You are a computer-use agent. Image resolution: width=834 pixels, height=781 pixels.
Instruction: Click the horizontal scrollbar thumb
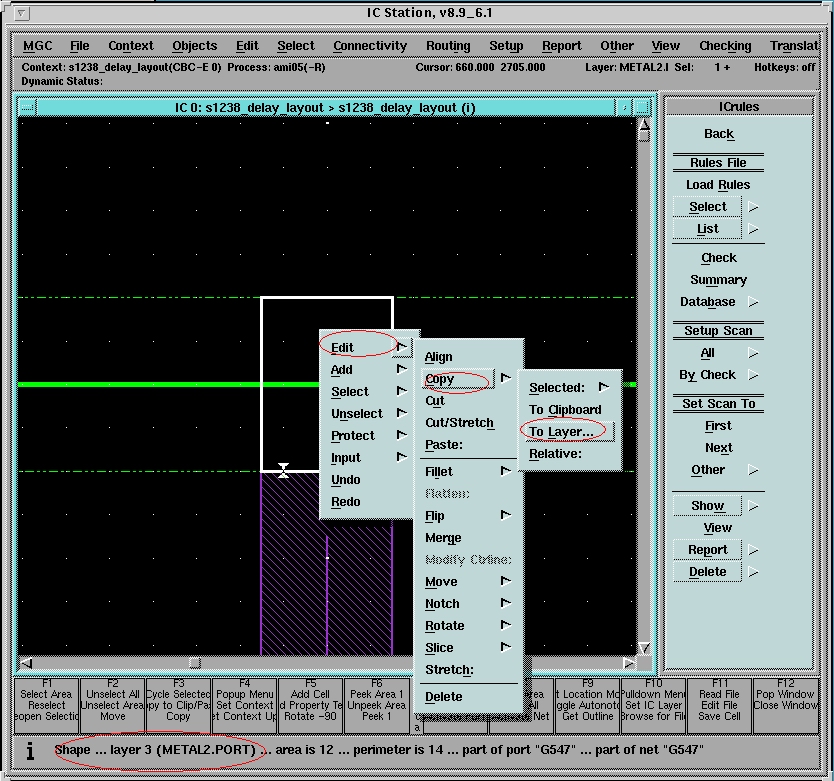pyautogui.click(x=194, y=663)
